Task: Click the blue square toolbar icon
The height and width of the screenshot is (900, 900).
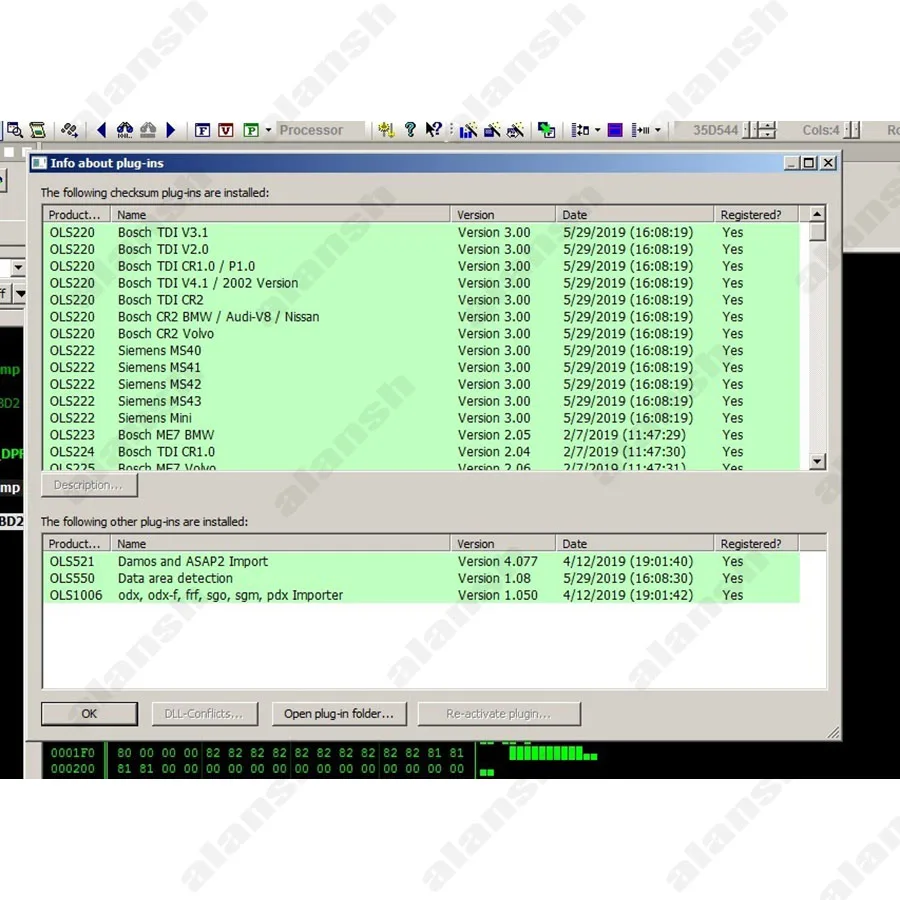Action: pos(615,130)
